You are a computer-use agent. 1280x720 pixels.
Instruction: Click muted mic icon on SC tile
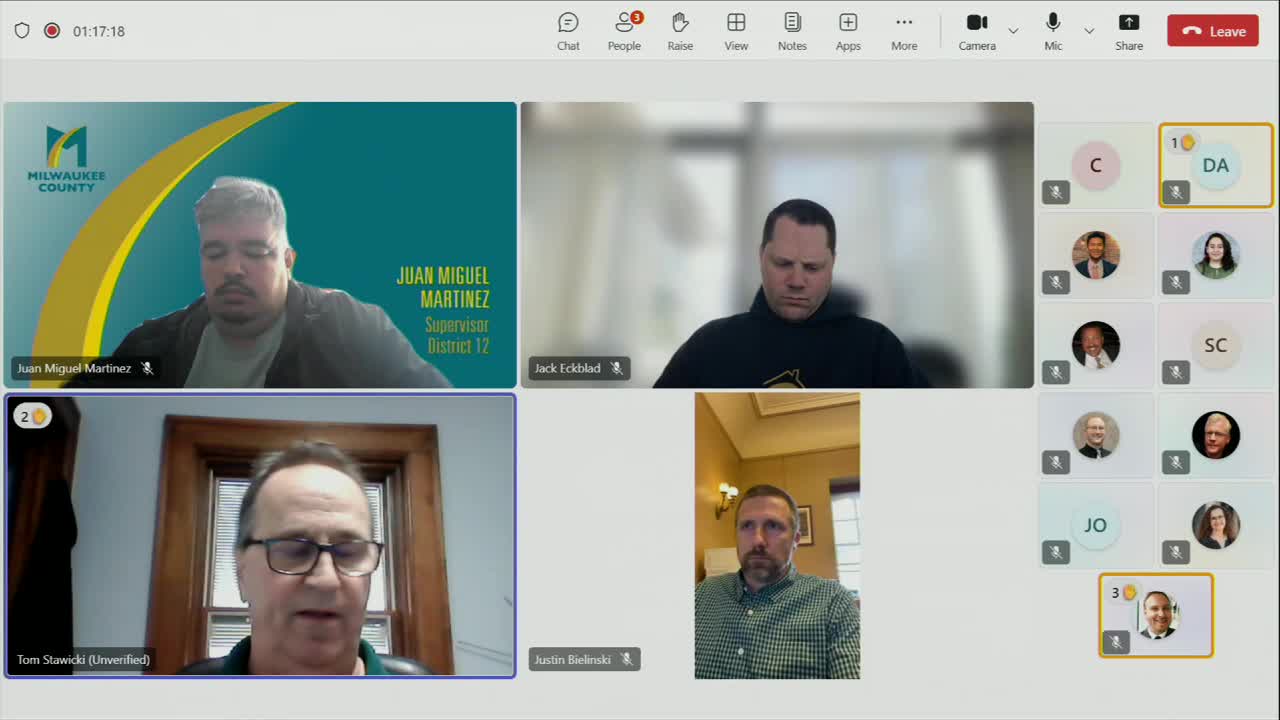[1176, 373]
